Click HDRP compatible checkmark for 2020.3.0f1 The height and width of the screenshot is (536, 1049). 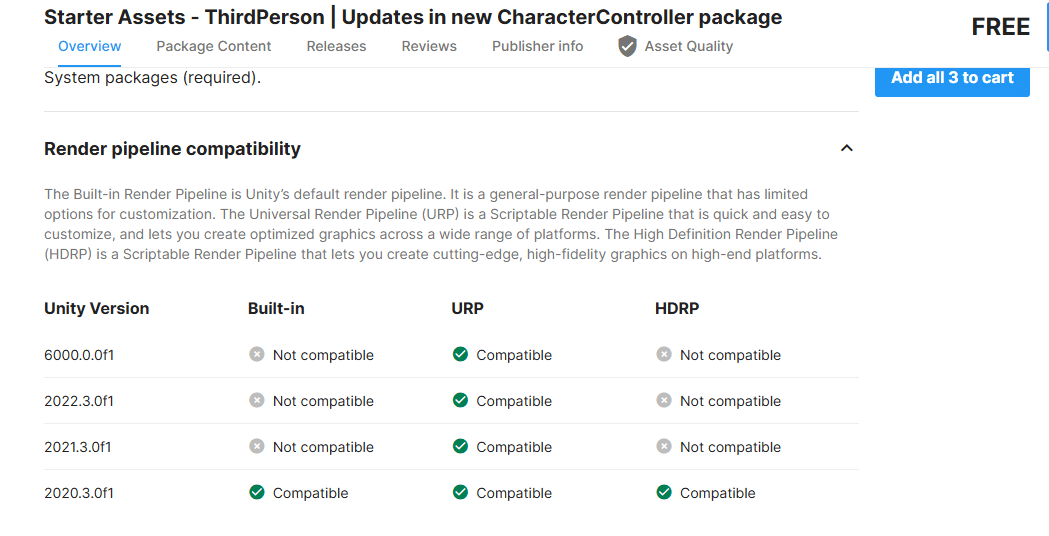[664, 493]
